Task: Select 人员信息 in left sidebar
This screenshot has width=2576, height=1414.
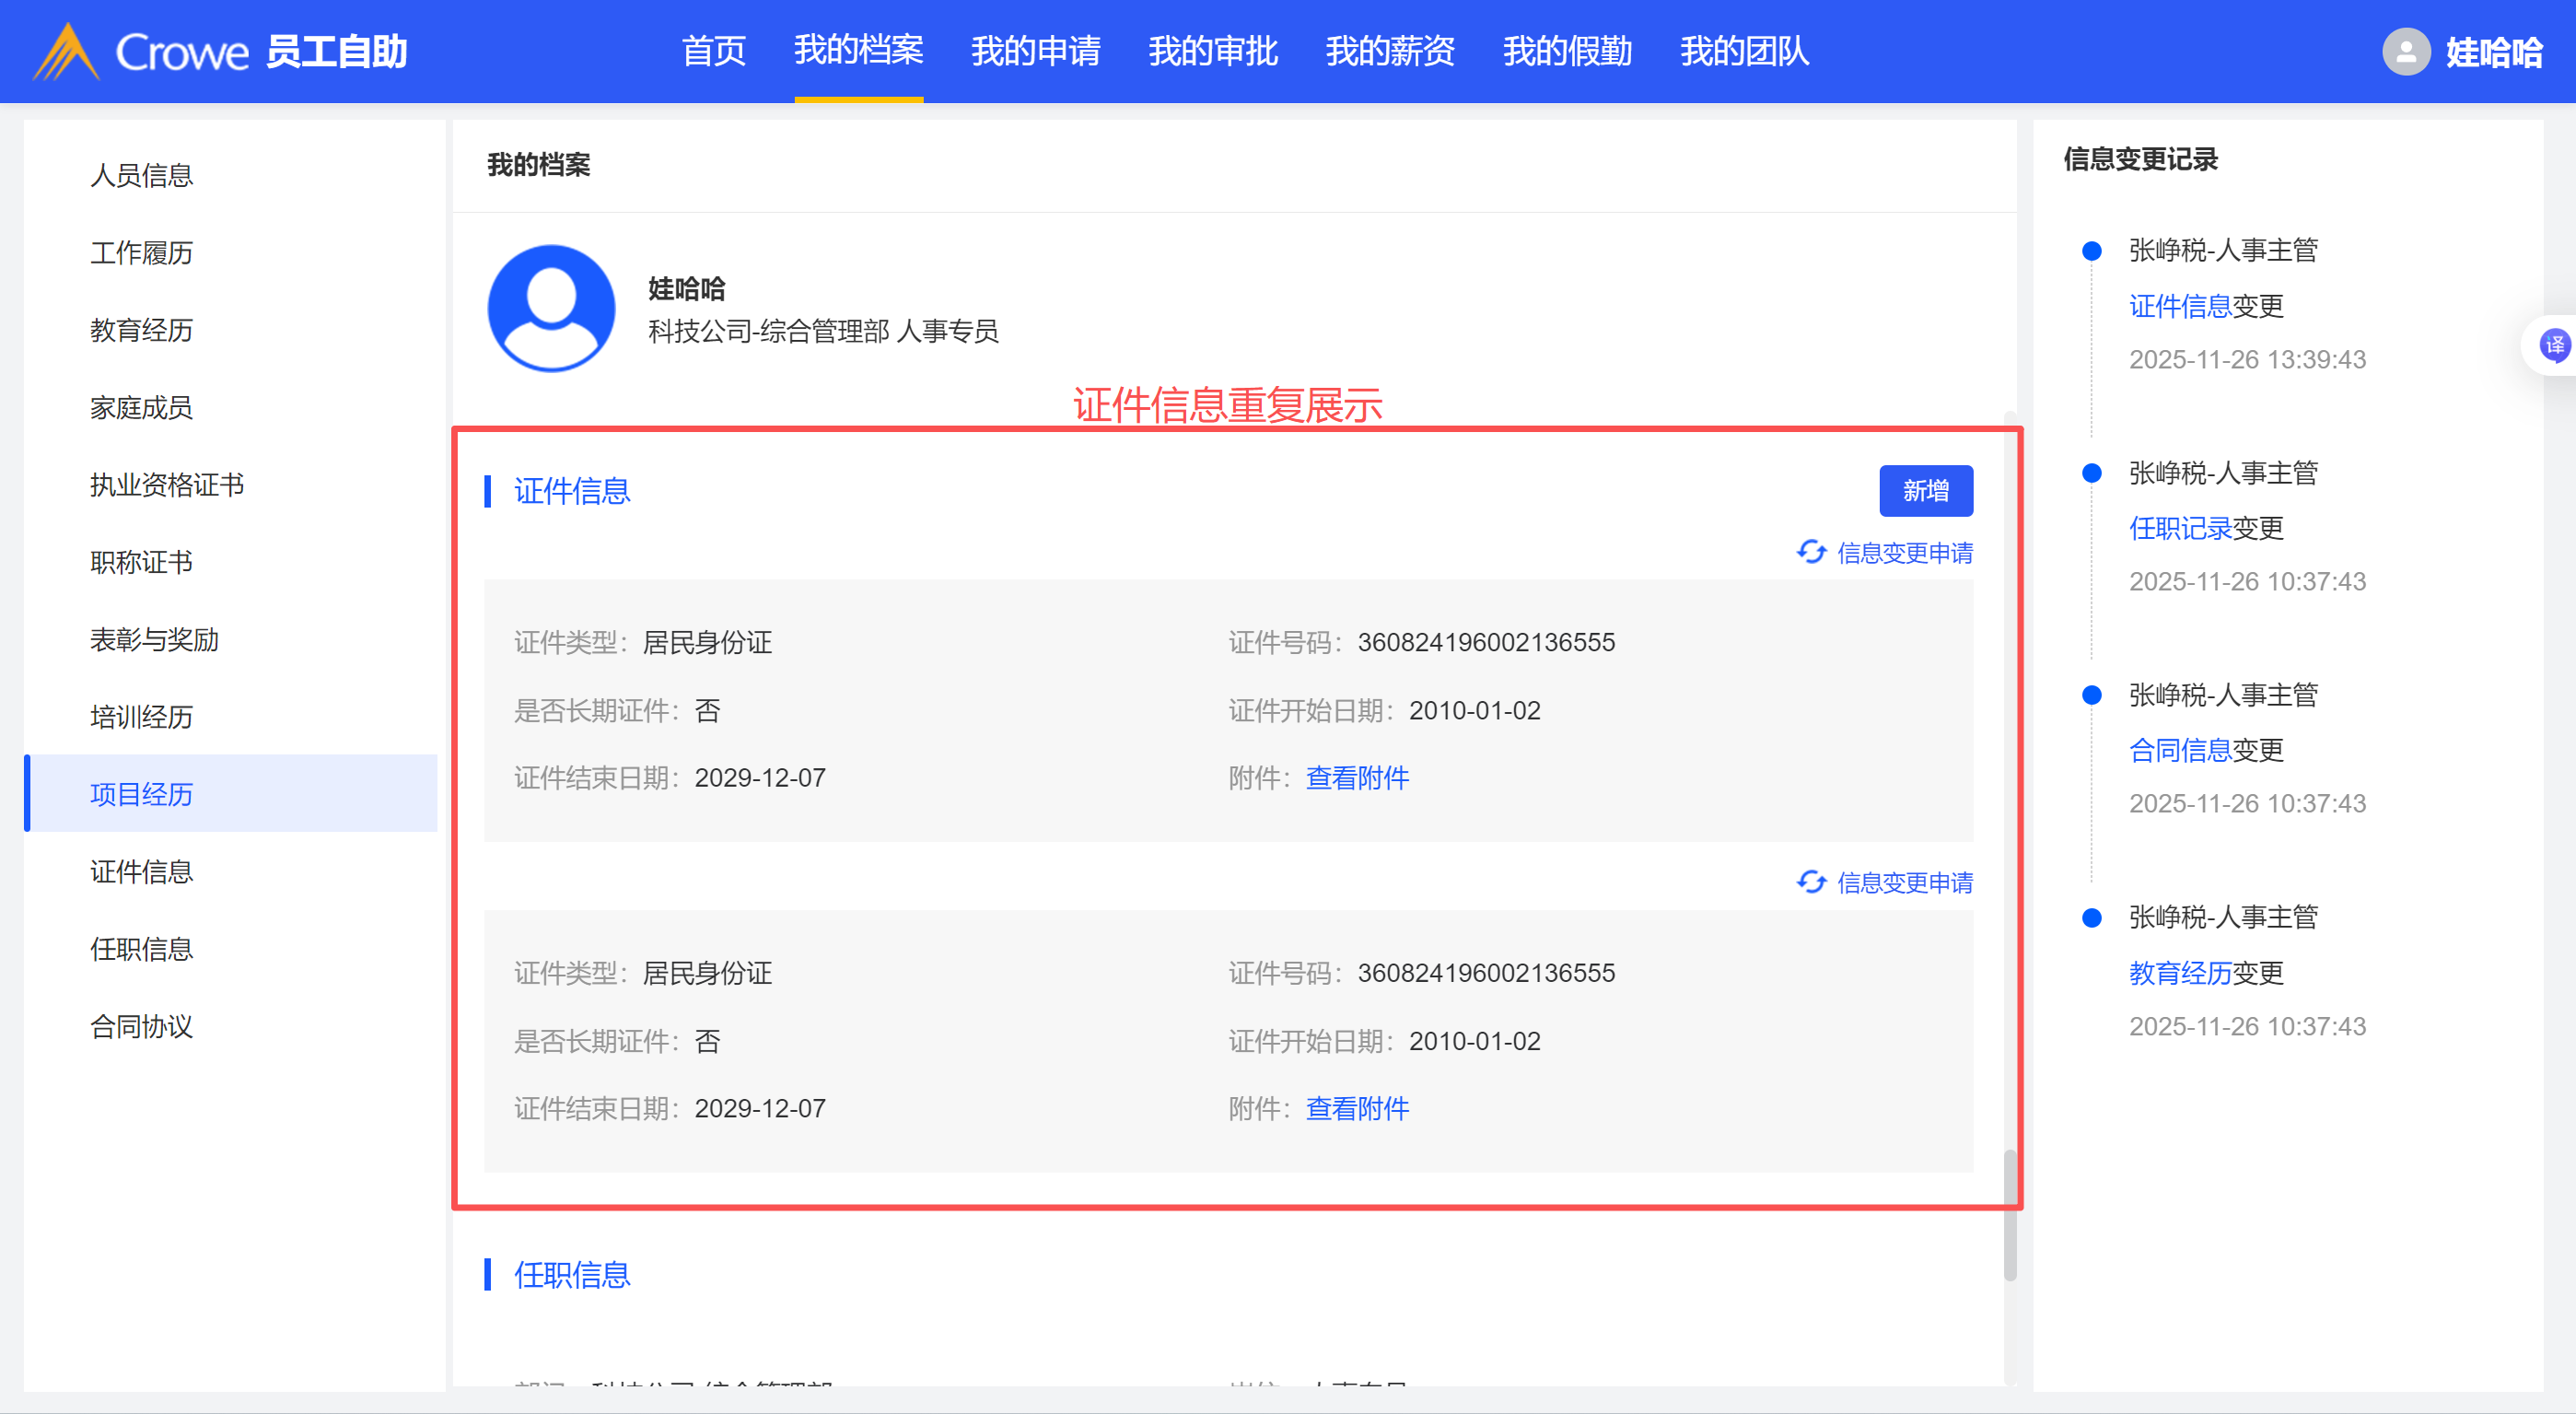Action: tap(141, 175)
